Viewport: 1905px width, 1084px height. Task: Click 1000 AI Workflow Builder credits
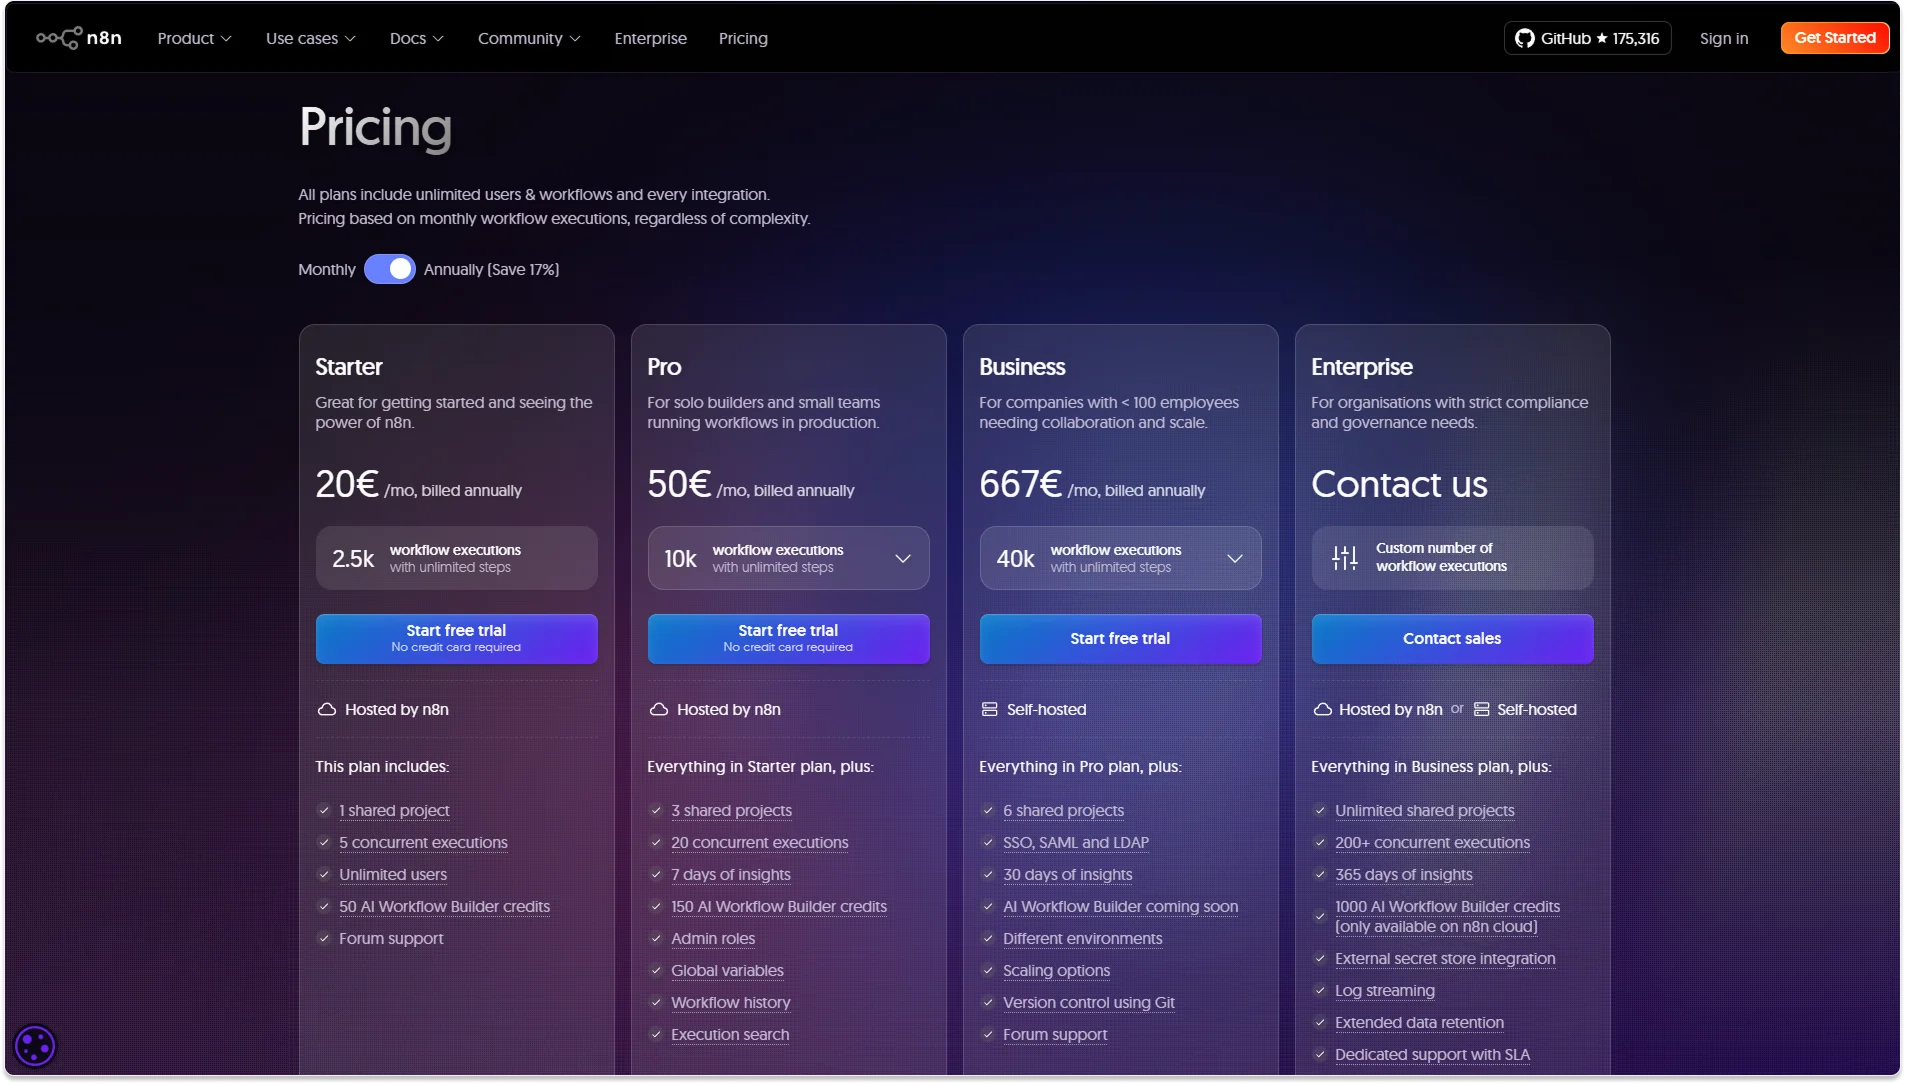tap(1447, 916)
